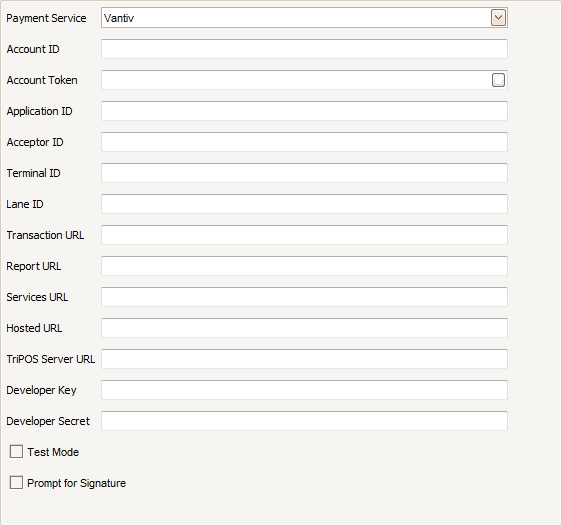
Task: Click the Lane ID input field
Action: (x=304, y=204)
